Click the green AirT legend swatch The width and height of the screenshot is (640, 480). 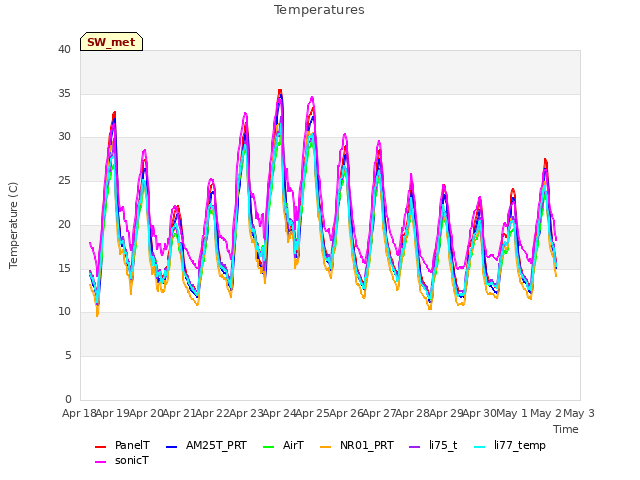pyautogui.click(x=269, y=447)
